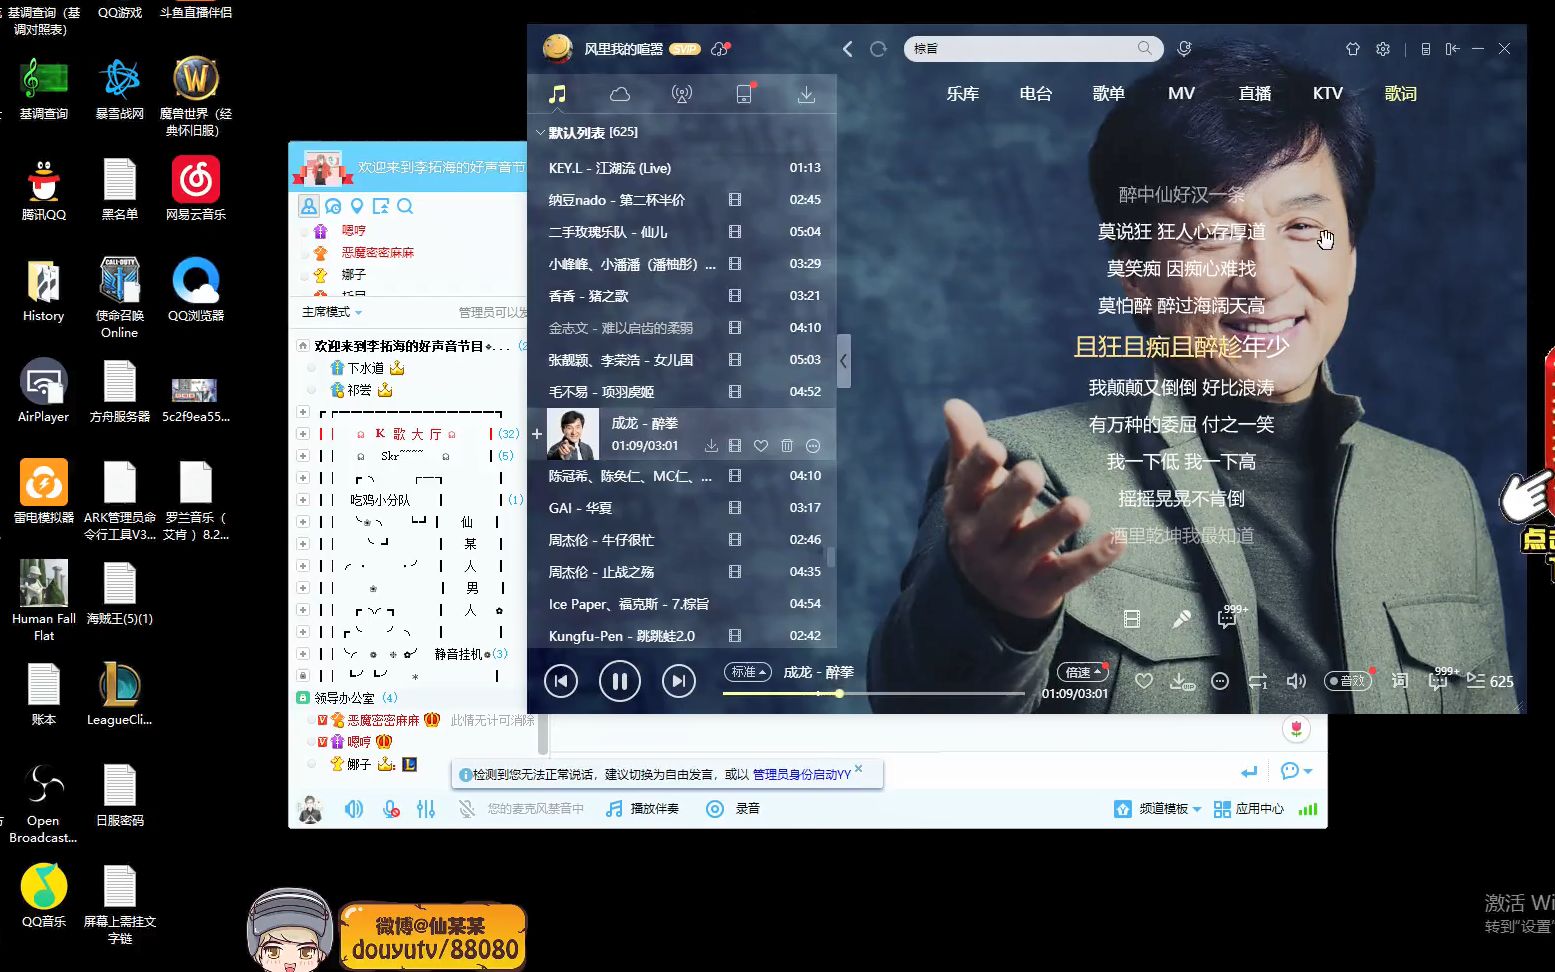The image size is (1555, 972).
Task: Toggle the 播放伴奏 accompaniment button in YY
Action: [642, 809]
